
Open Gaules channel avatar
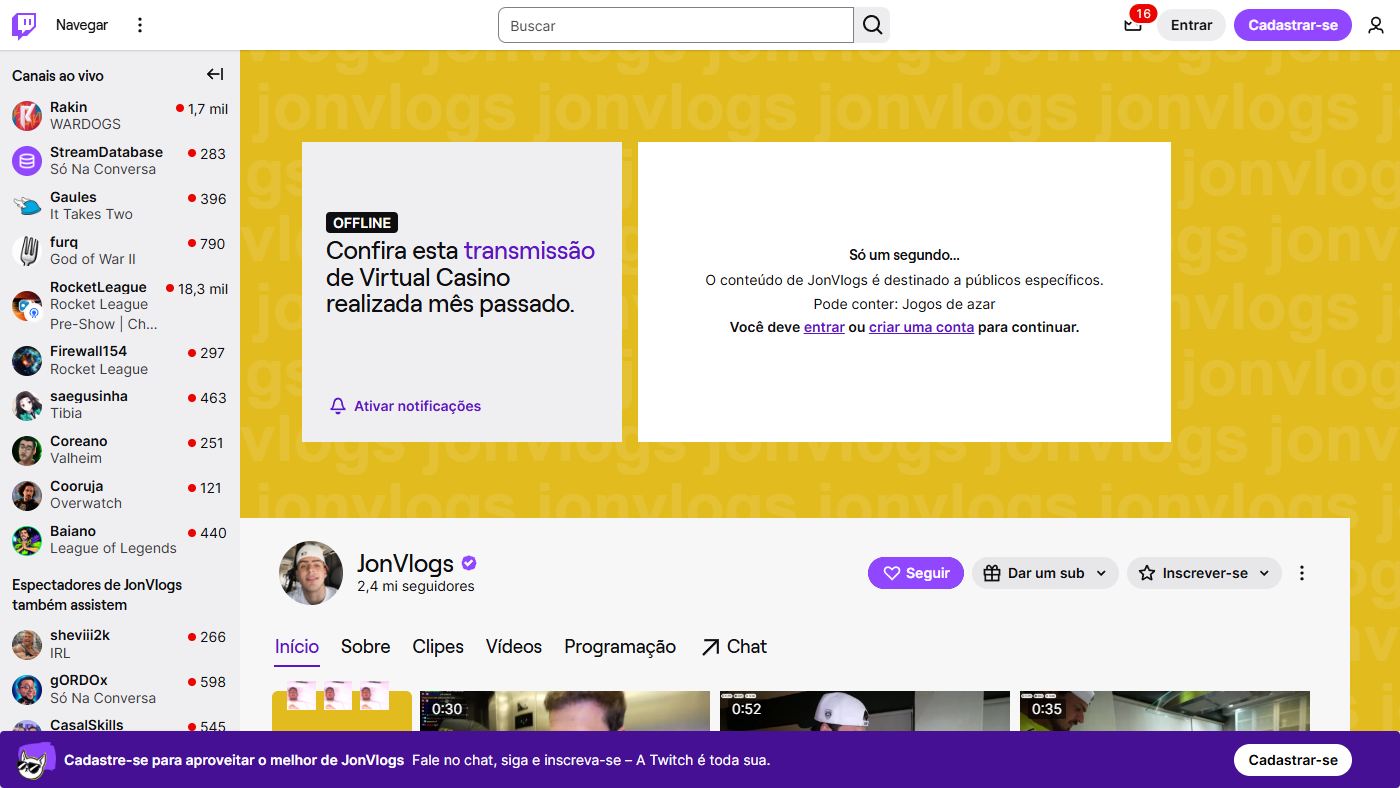pyautogui.click(x=27, y=206)
